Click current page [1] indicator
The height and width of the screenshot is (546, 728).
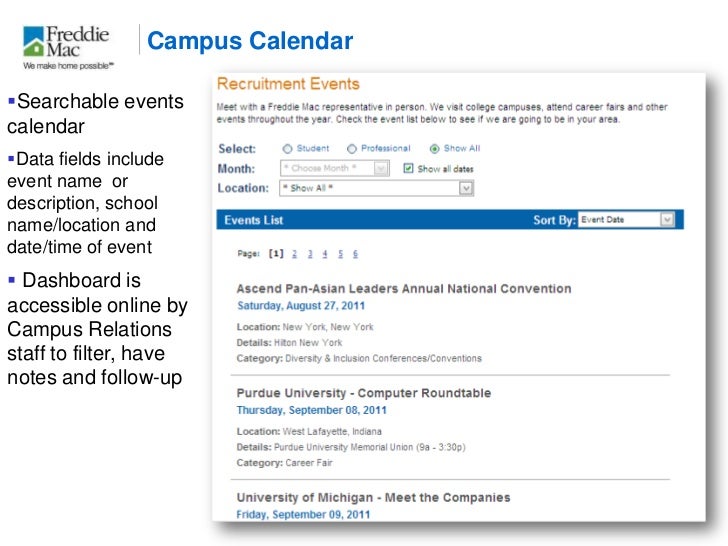(x=276, y=254)
